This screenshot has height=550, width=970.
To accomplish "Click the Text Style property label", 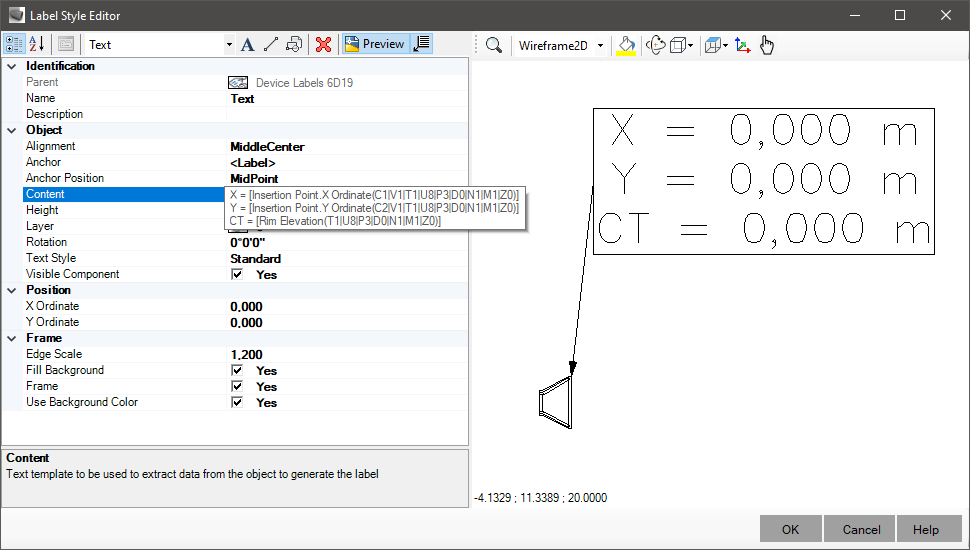I will (x=51, y=258).
